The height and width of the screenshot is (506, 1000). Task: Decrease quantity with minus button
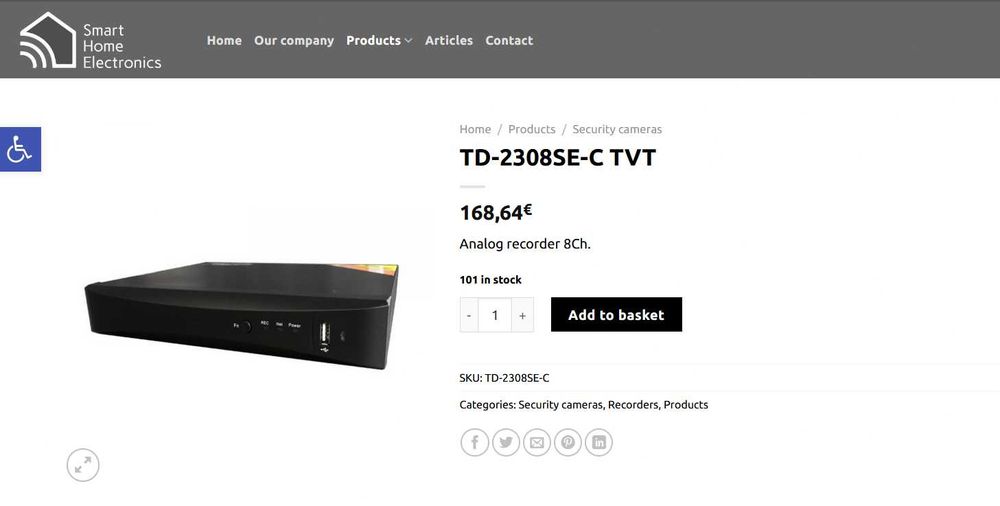(x=469, y=315)
